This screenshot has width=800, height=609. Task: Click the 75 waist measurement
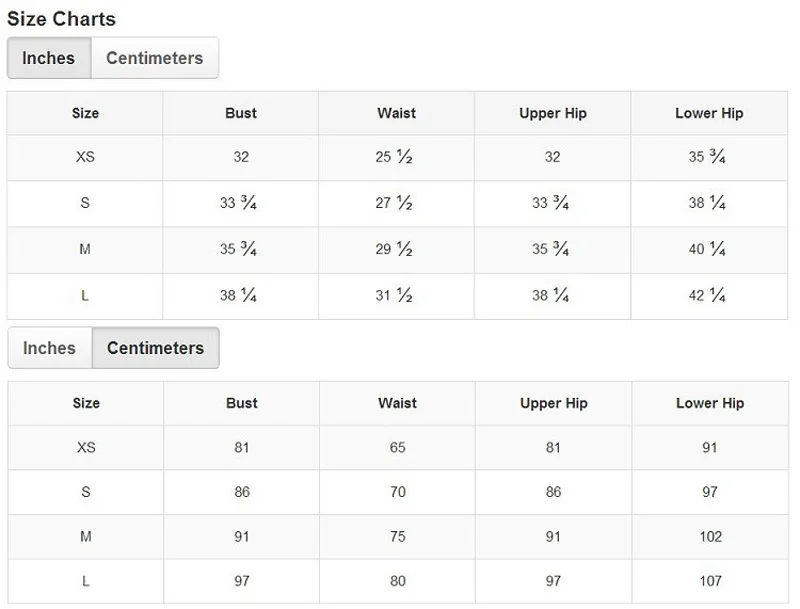(x=397, y=536)
